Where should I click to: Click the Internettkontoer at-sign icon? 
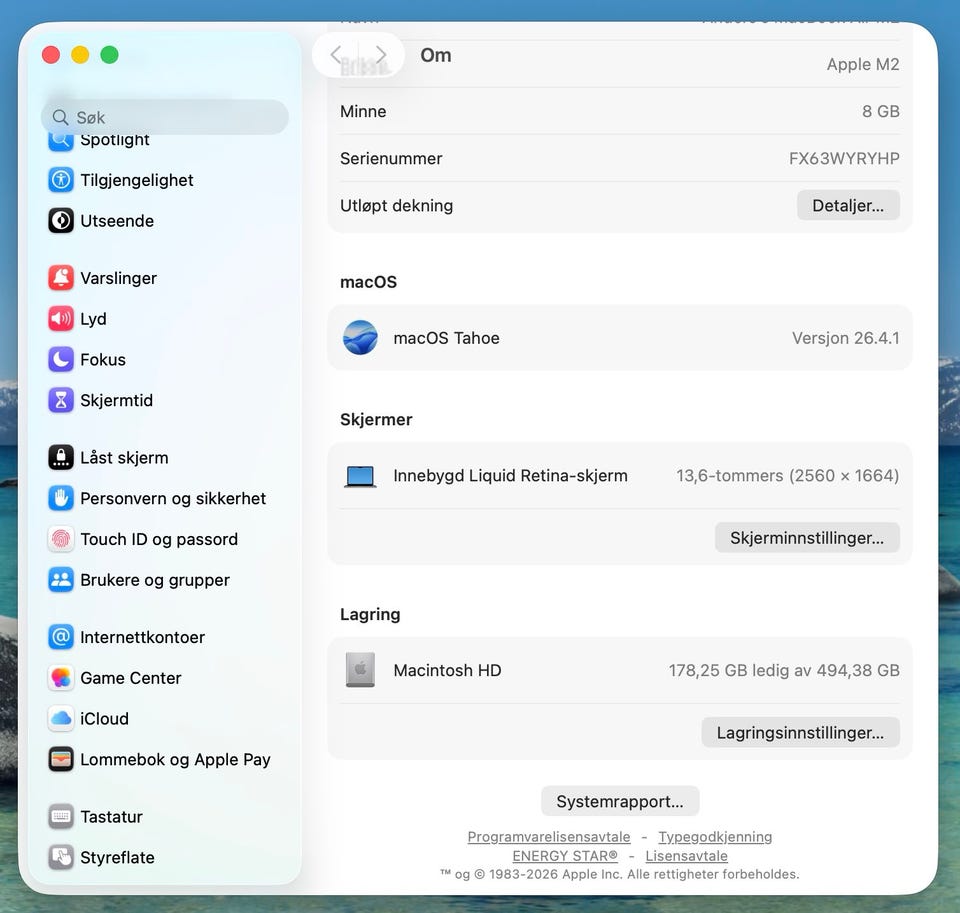tap(61, 637)
